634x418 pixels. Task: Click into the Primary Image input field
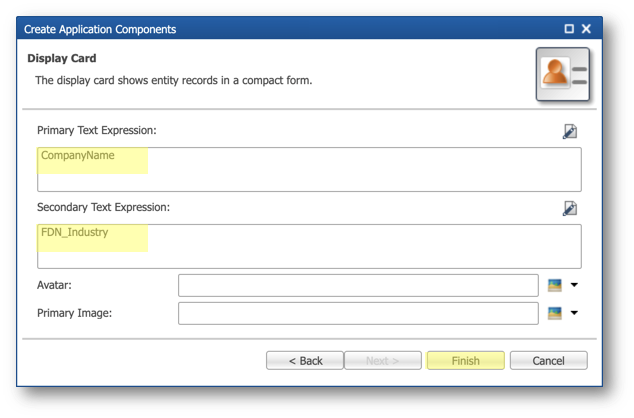358,313
